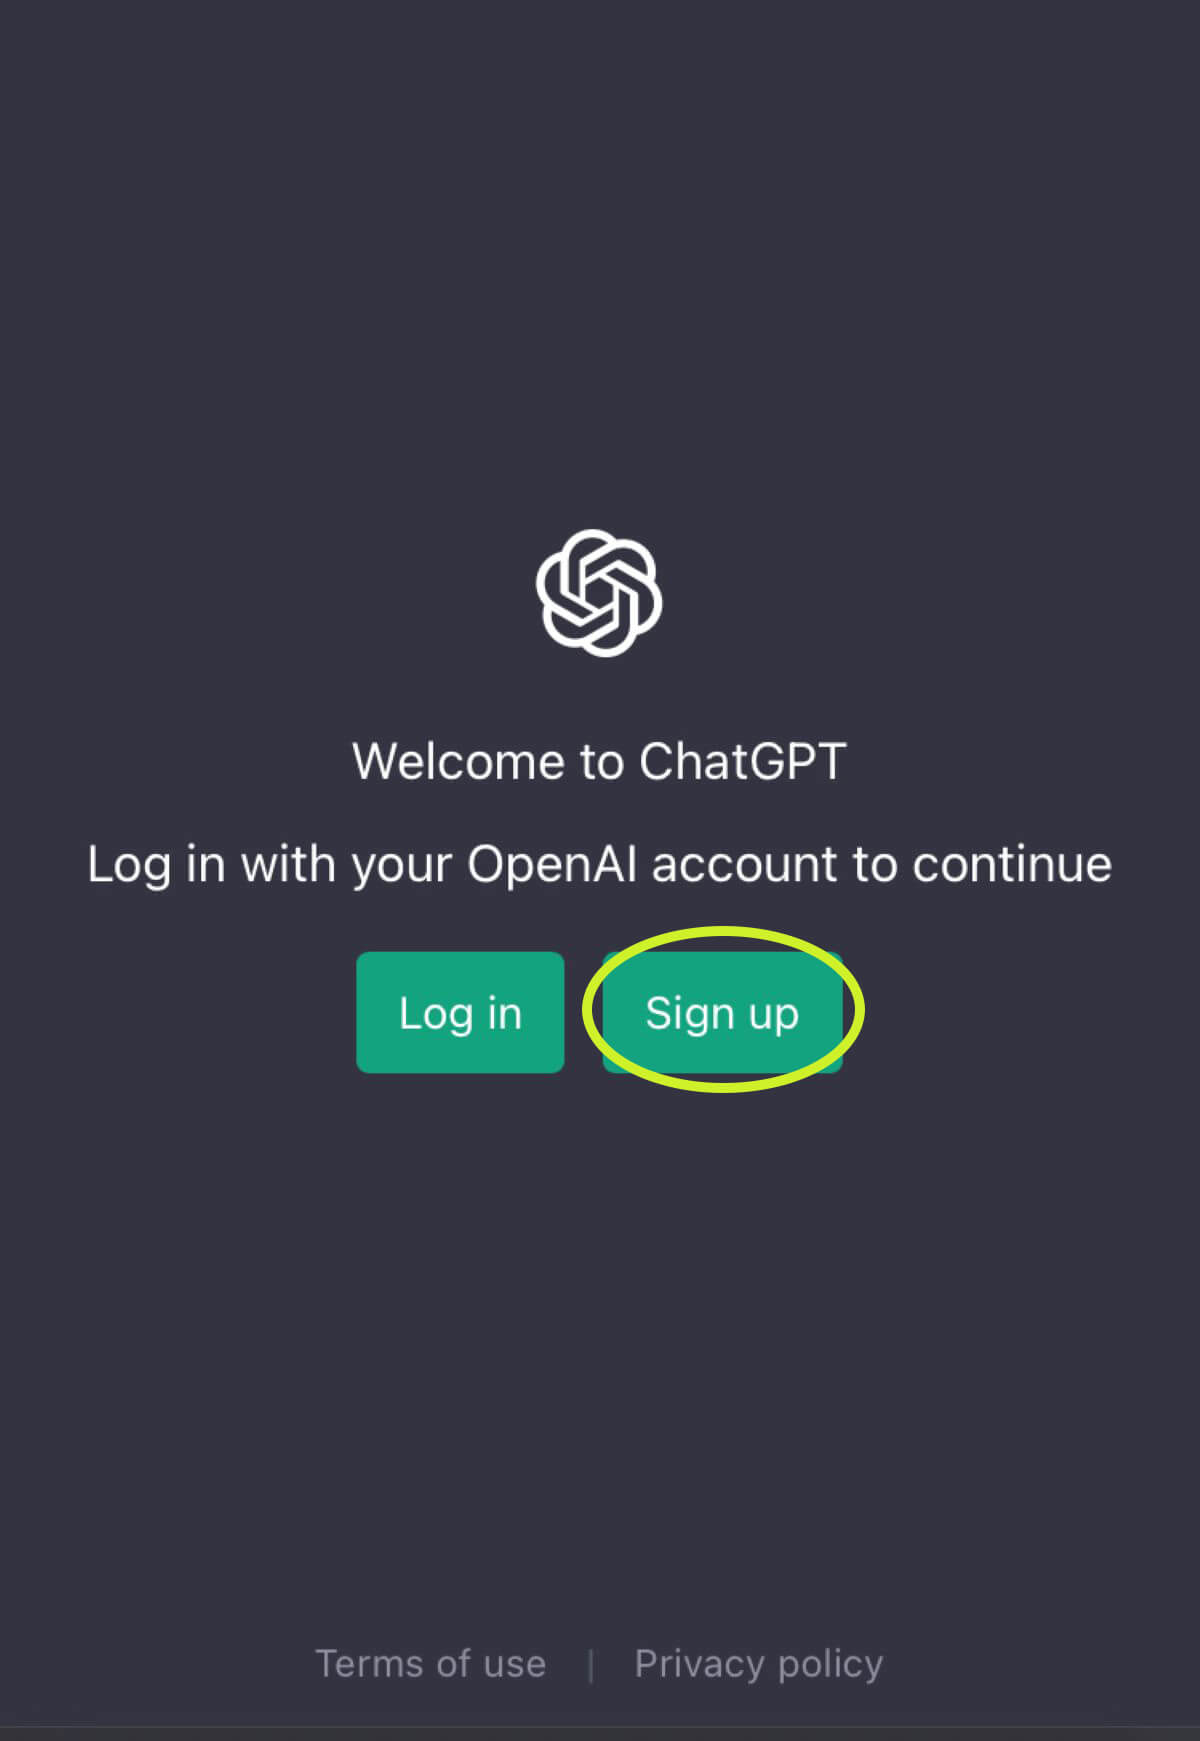Image resolution: width=1200 pixels, height=1741 pixels.
Task: Choose Sign up highlighted by yellow ellipse
Action: pos(722,1012)
